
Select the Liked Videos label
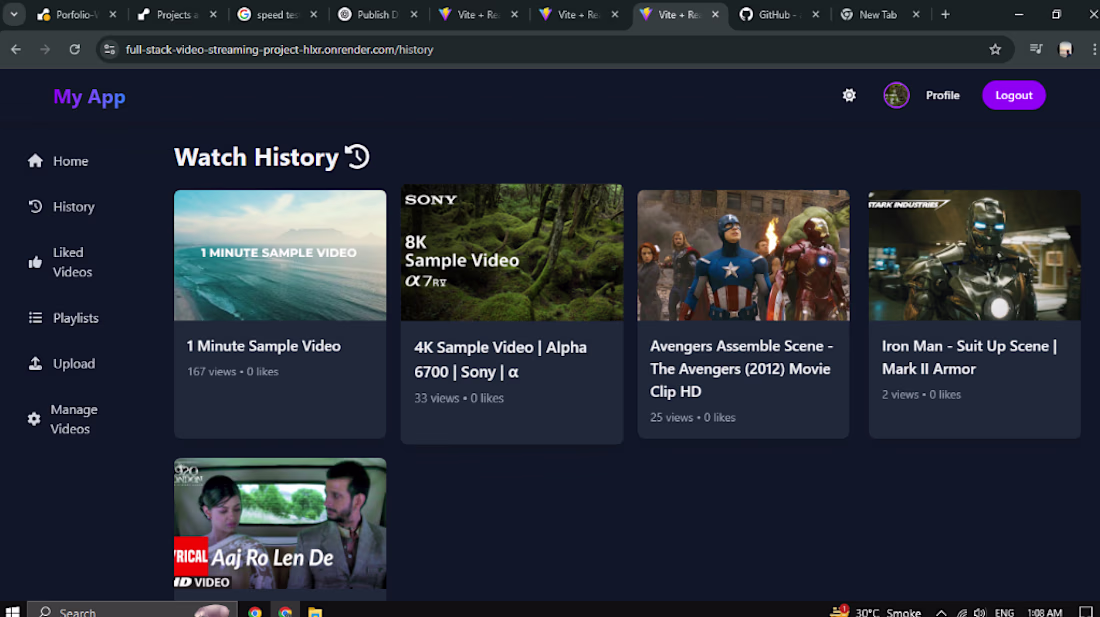pos(72,262)
